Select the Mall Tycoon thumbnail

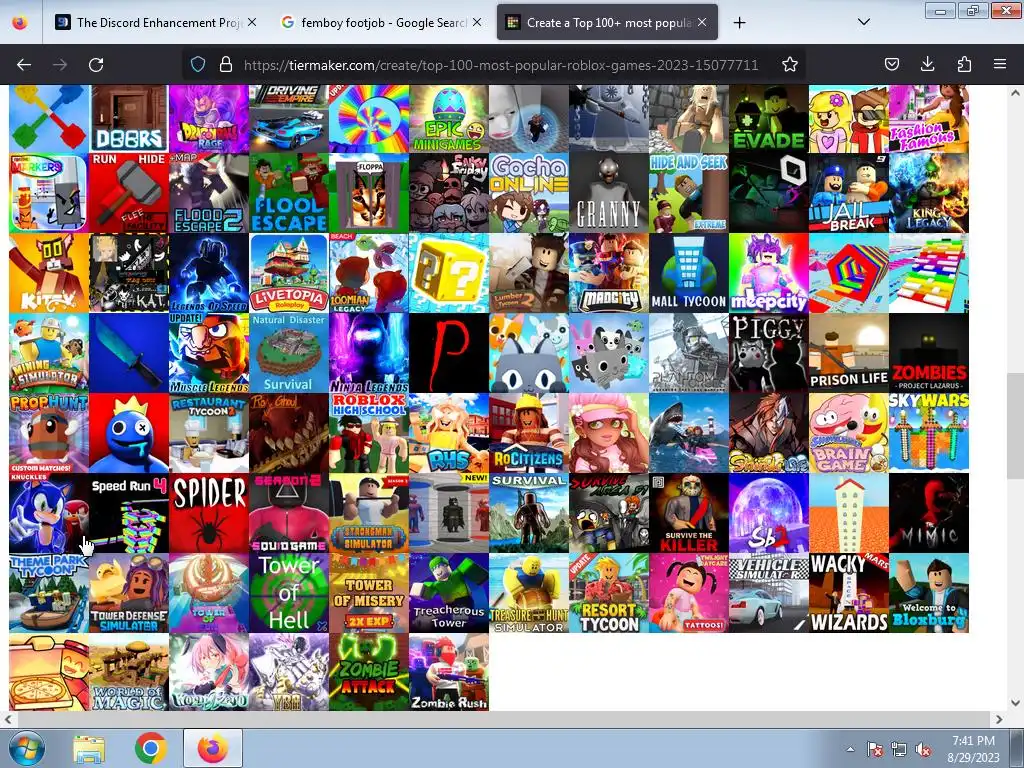point(688,273)
